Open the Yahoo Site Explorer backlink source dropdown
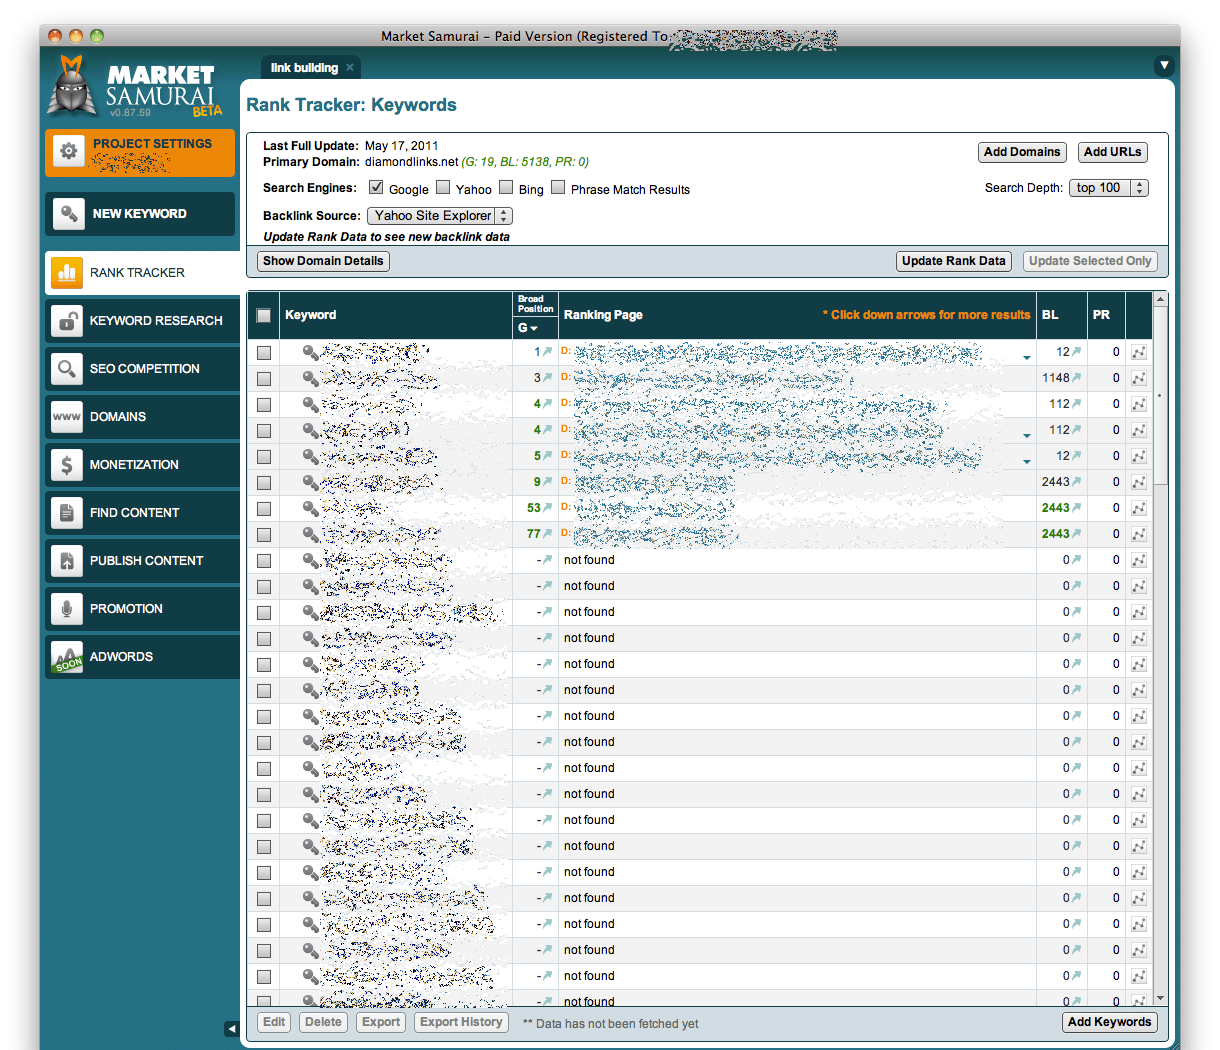 coord(440,216)
